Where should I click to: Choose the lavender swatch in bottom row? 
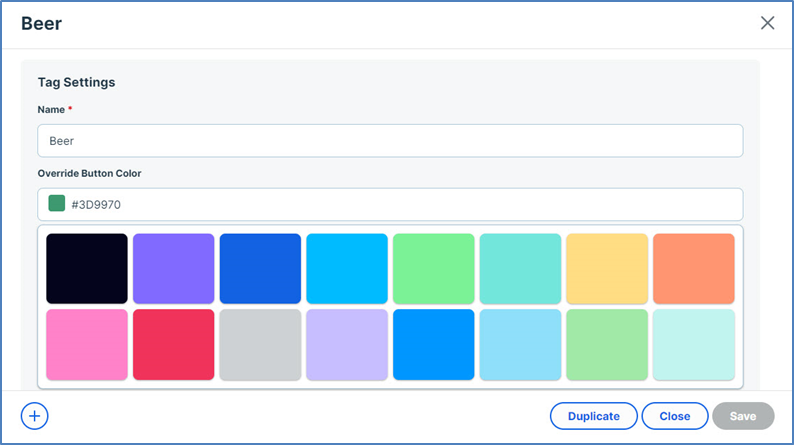pyautogui.click(x=347, y=344)
